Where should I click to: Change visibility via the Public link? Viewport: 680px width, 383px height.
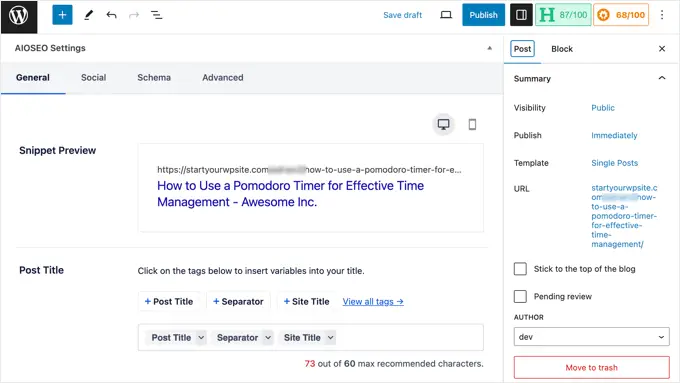click(603, 108)
